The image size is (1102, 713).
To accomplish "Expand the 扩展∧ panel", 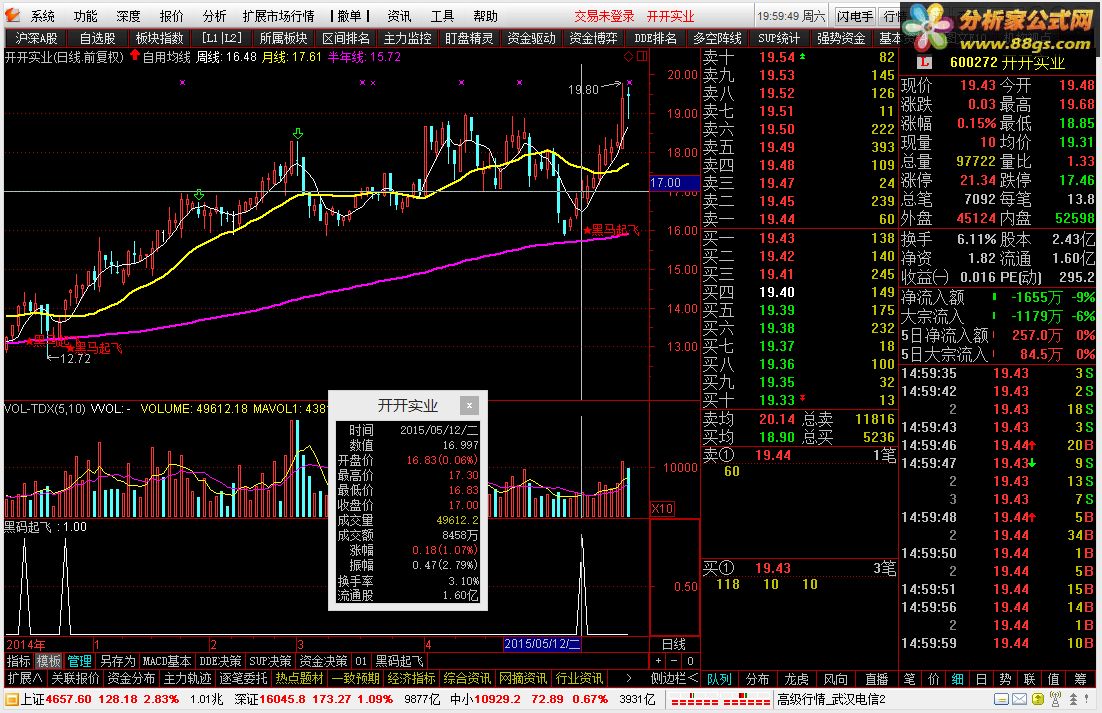I will click(x=25, y=679).
